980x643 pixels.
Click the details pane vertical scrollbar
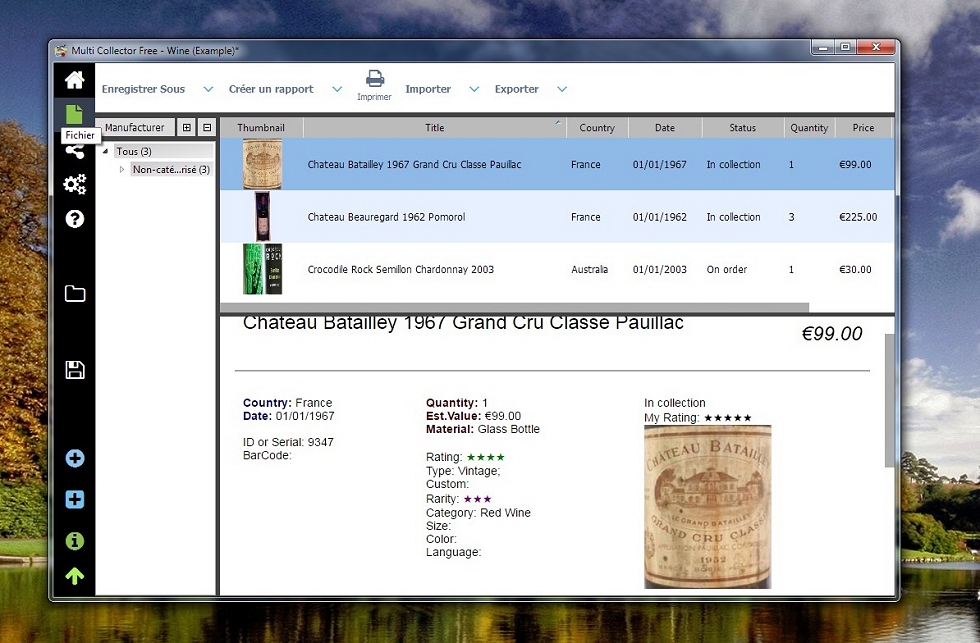pos(889,401)
